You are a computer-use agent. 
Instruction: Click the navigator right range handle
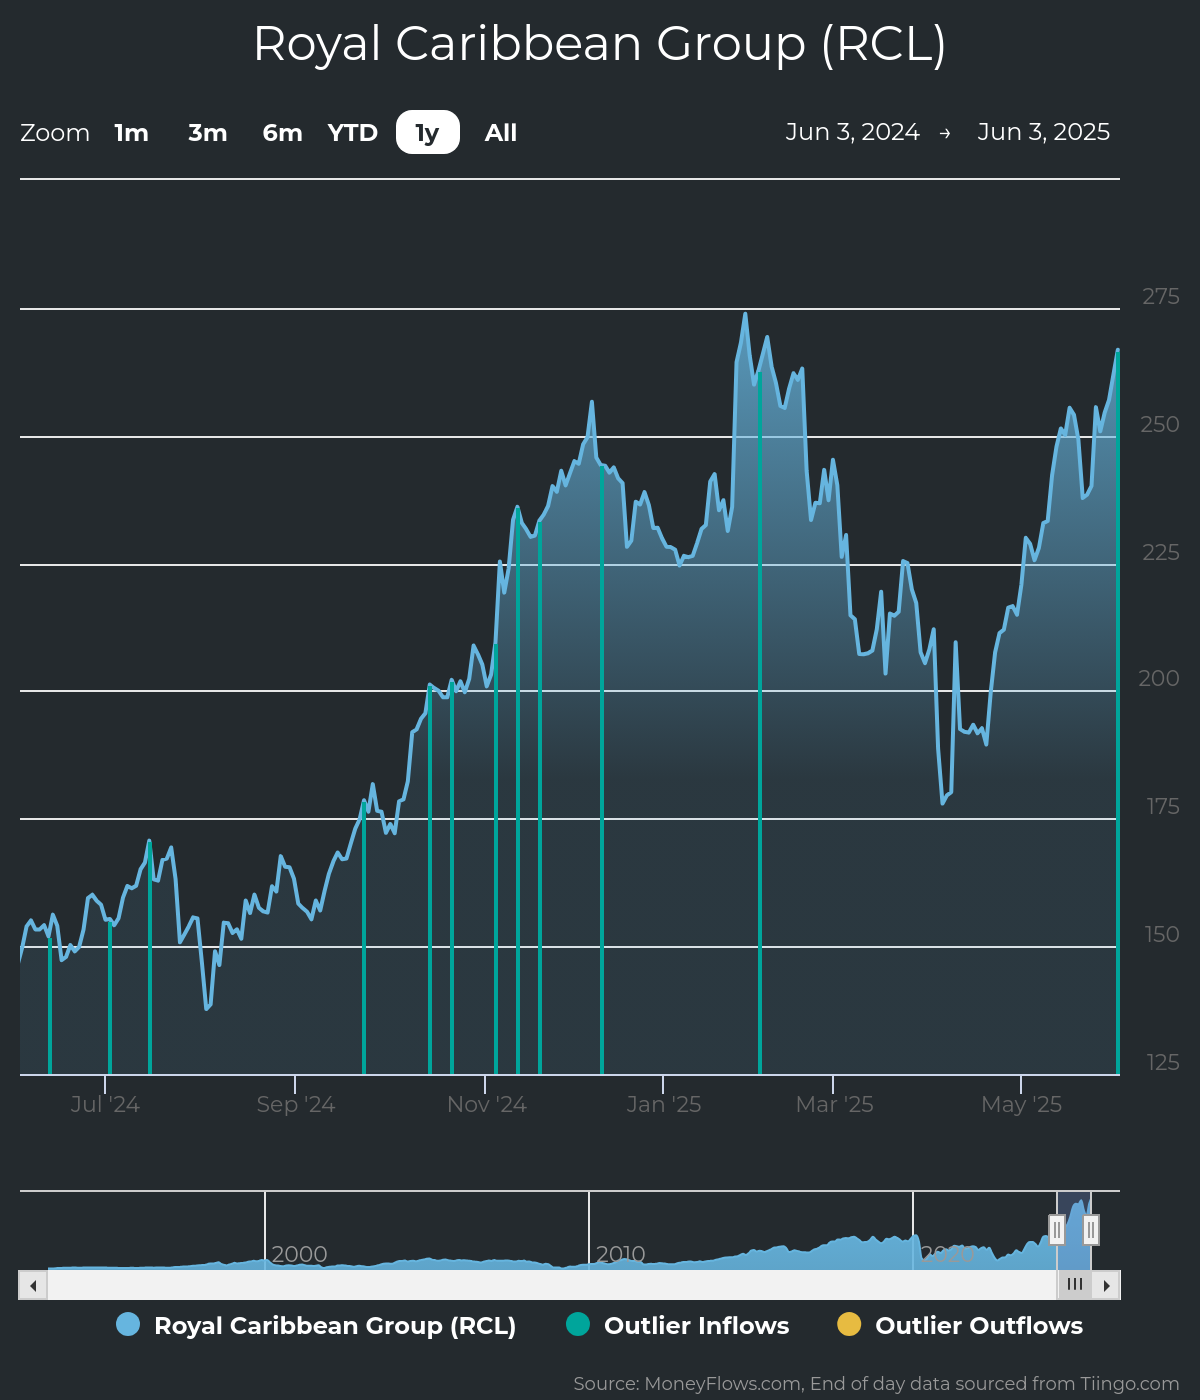(1091, 1229)
